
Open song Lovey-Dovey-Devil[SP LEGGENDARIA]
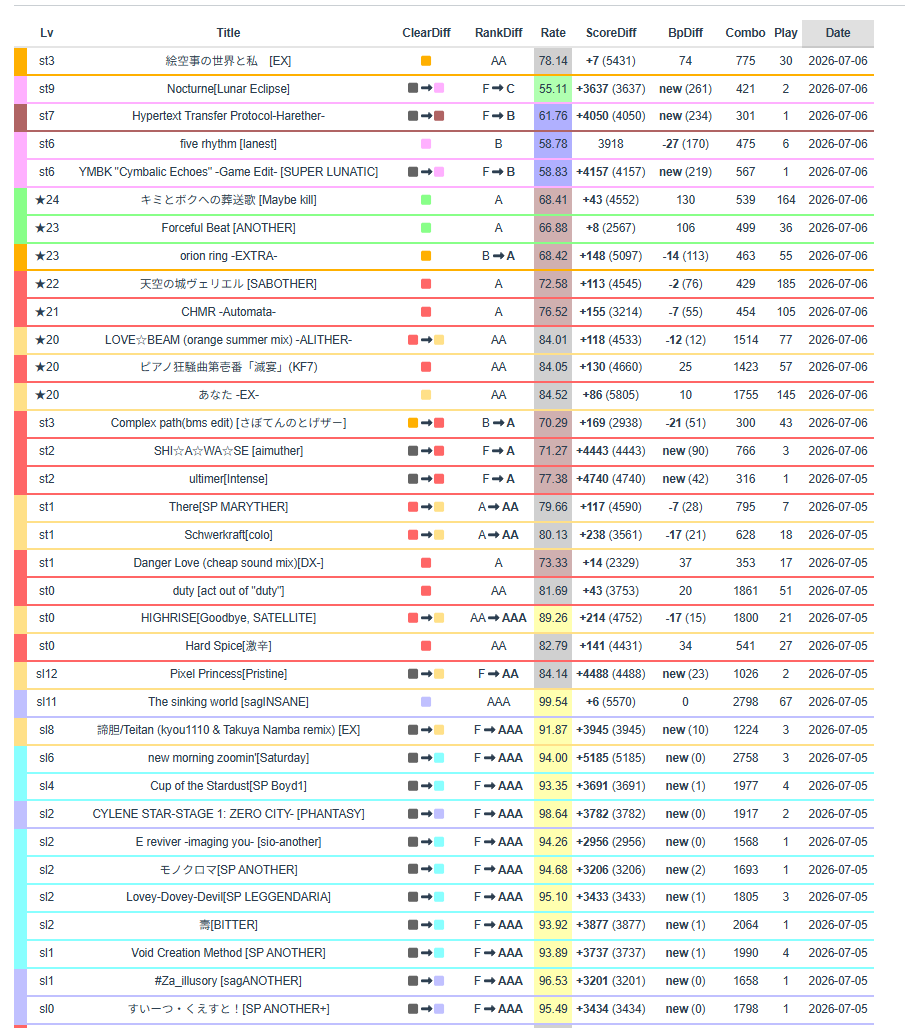[x=228, y=897]
